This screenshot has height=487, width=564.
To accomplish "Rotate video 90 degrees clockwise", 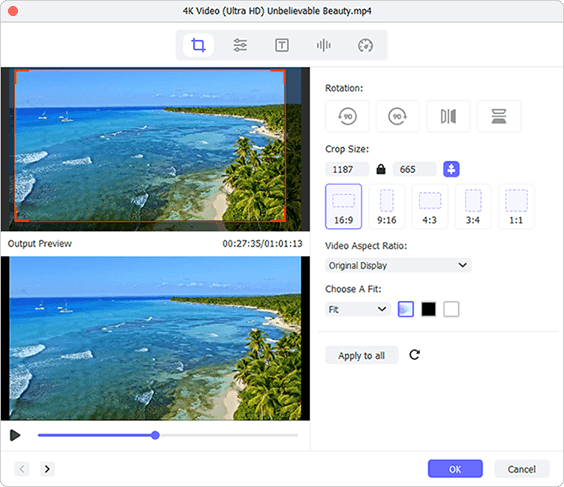I will (x=397, y=116).
